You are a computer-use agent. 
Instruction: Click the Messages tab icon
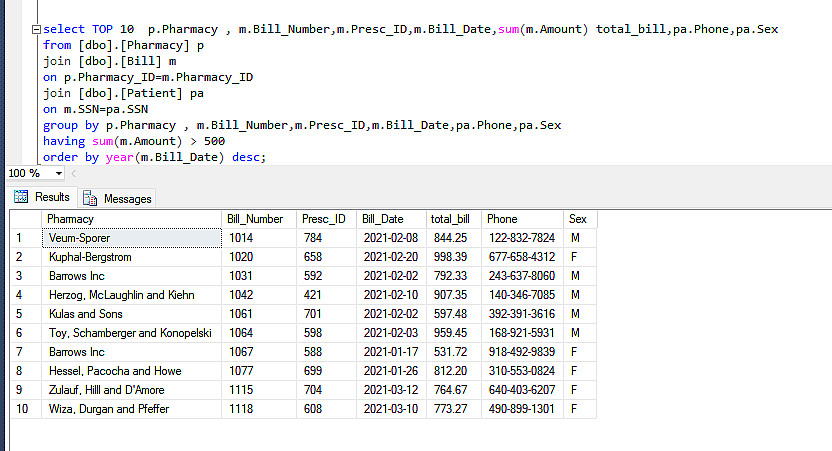pos(90,198)
